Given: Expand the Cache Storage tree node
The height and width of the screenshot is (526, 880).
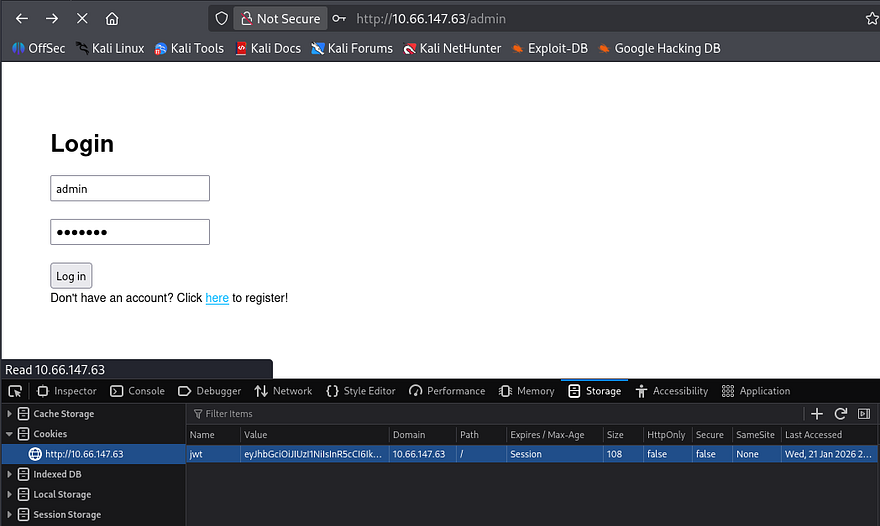Looking at the screenshot, I should (x=10, y=414).
